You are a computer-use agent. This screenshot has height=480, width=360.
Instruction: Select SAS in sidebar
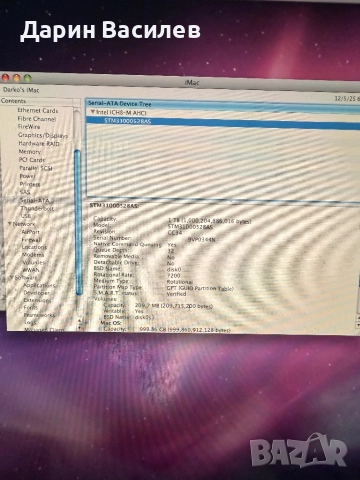pos(25,192)
